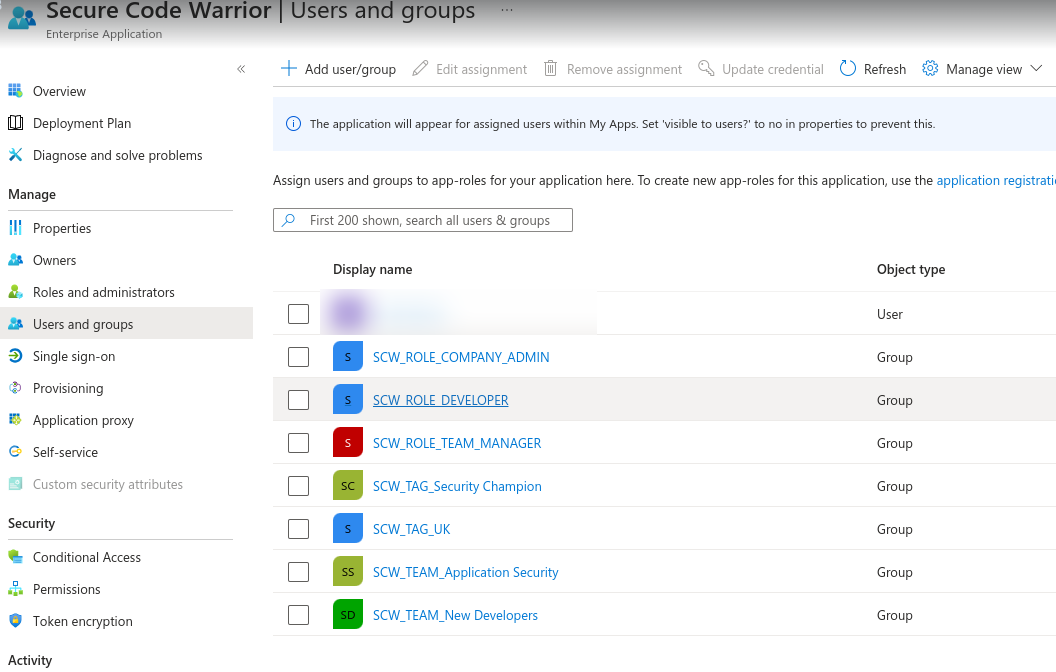The height and width of the screenshot is (672, 1056).
Task: Collapse the left navigation pane
Action: pyautogui.click(x=241, y=69)
